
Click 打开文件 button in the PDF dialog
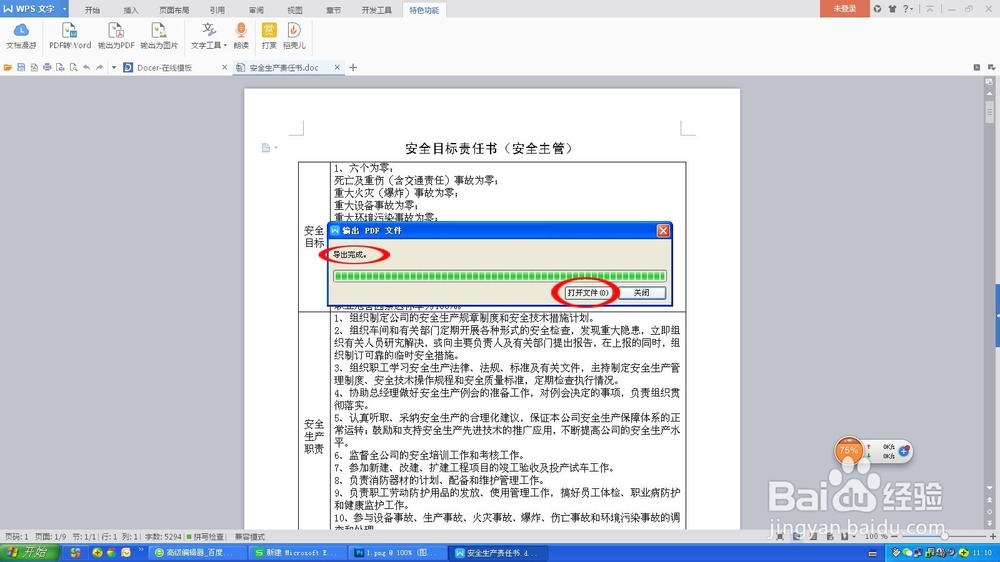[x=587, y=293]
